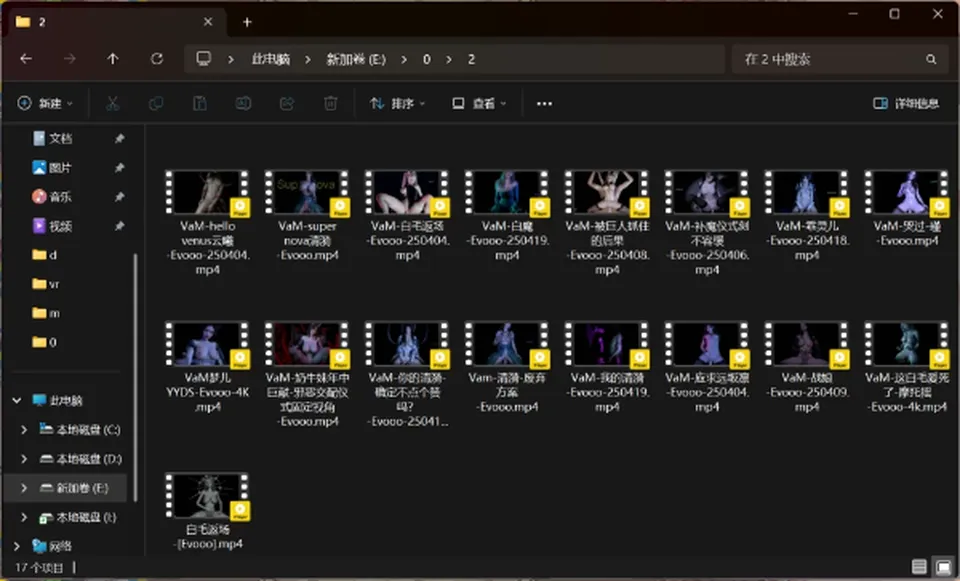
Task: Go back to the previous folder
Action: tap(26, 59)
